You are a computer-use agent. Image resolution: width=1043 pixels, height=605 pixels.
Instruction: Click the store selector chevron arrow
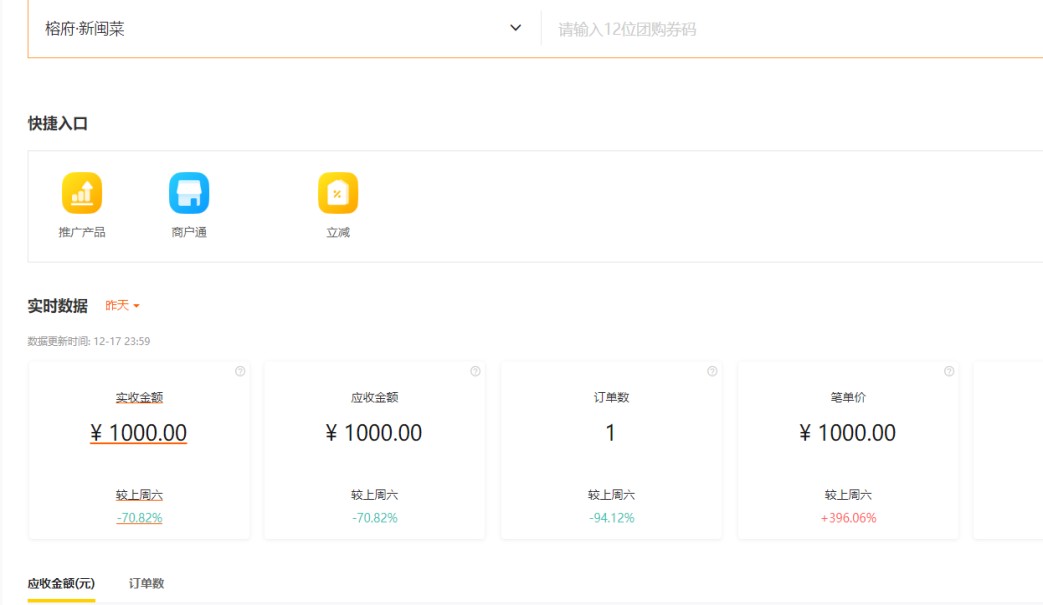(x=516, y=28)
